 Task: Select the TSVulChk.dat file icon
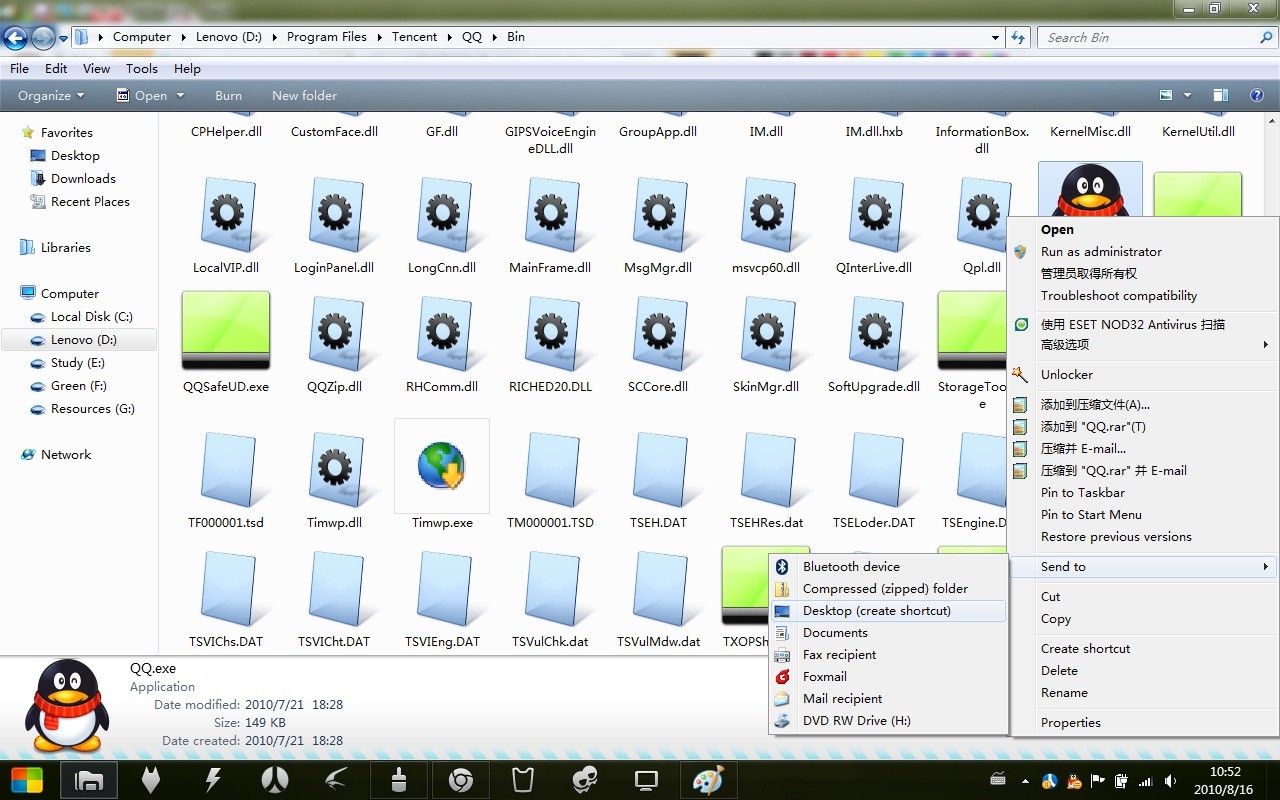coord(550,588)
